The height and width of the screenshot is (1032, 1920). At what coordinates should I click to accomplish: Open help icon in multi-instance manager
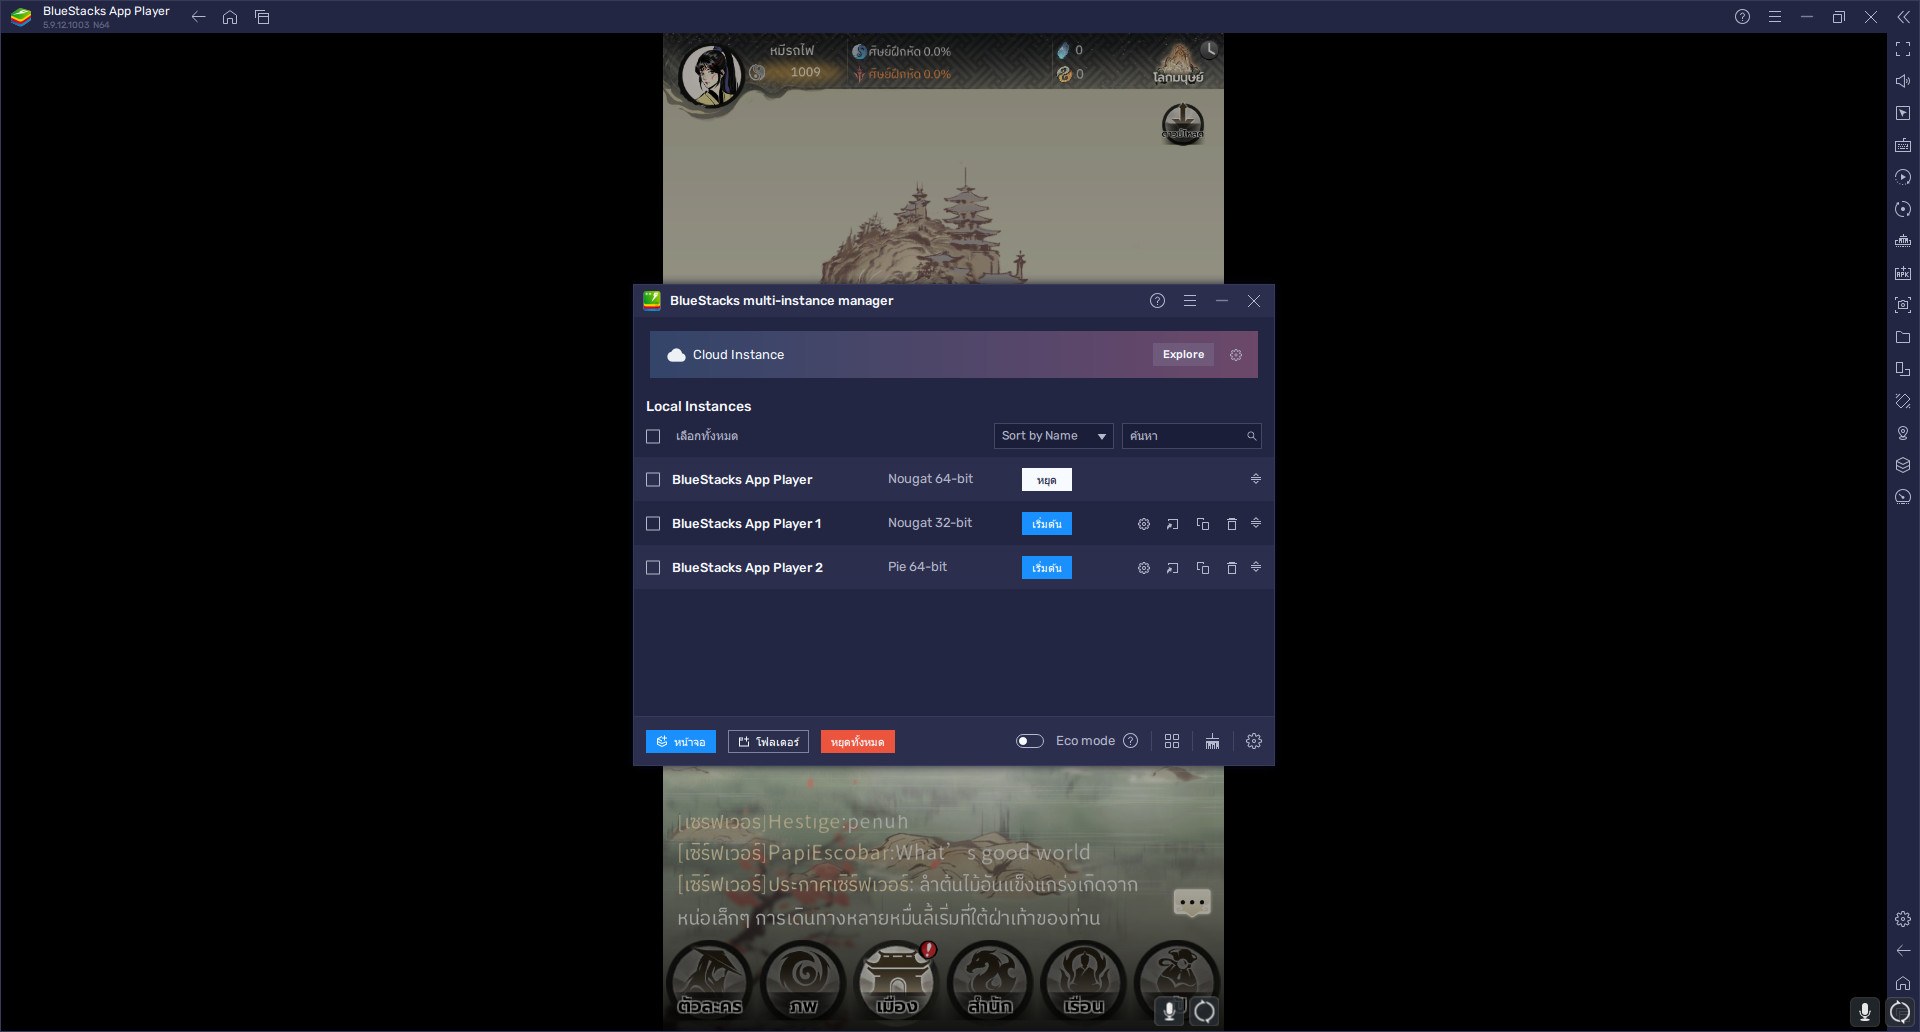tap(1157, 301)
